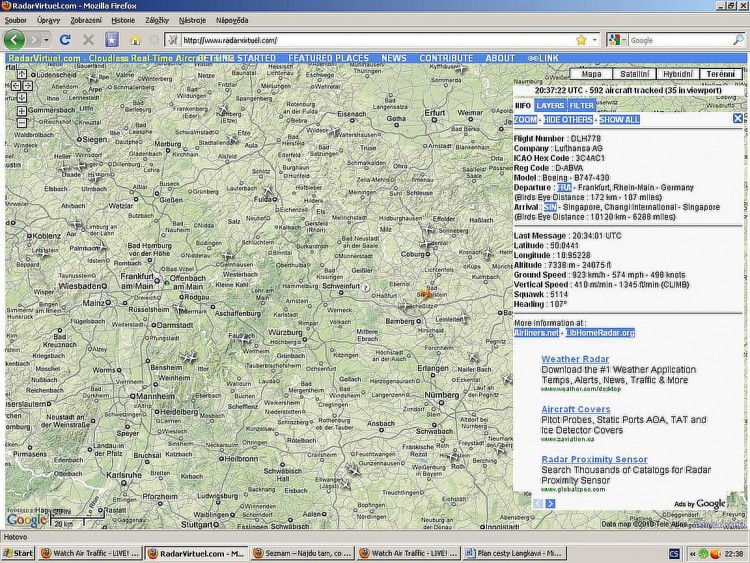Click SHOW ALL link

[619, 120]
